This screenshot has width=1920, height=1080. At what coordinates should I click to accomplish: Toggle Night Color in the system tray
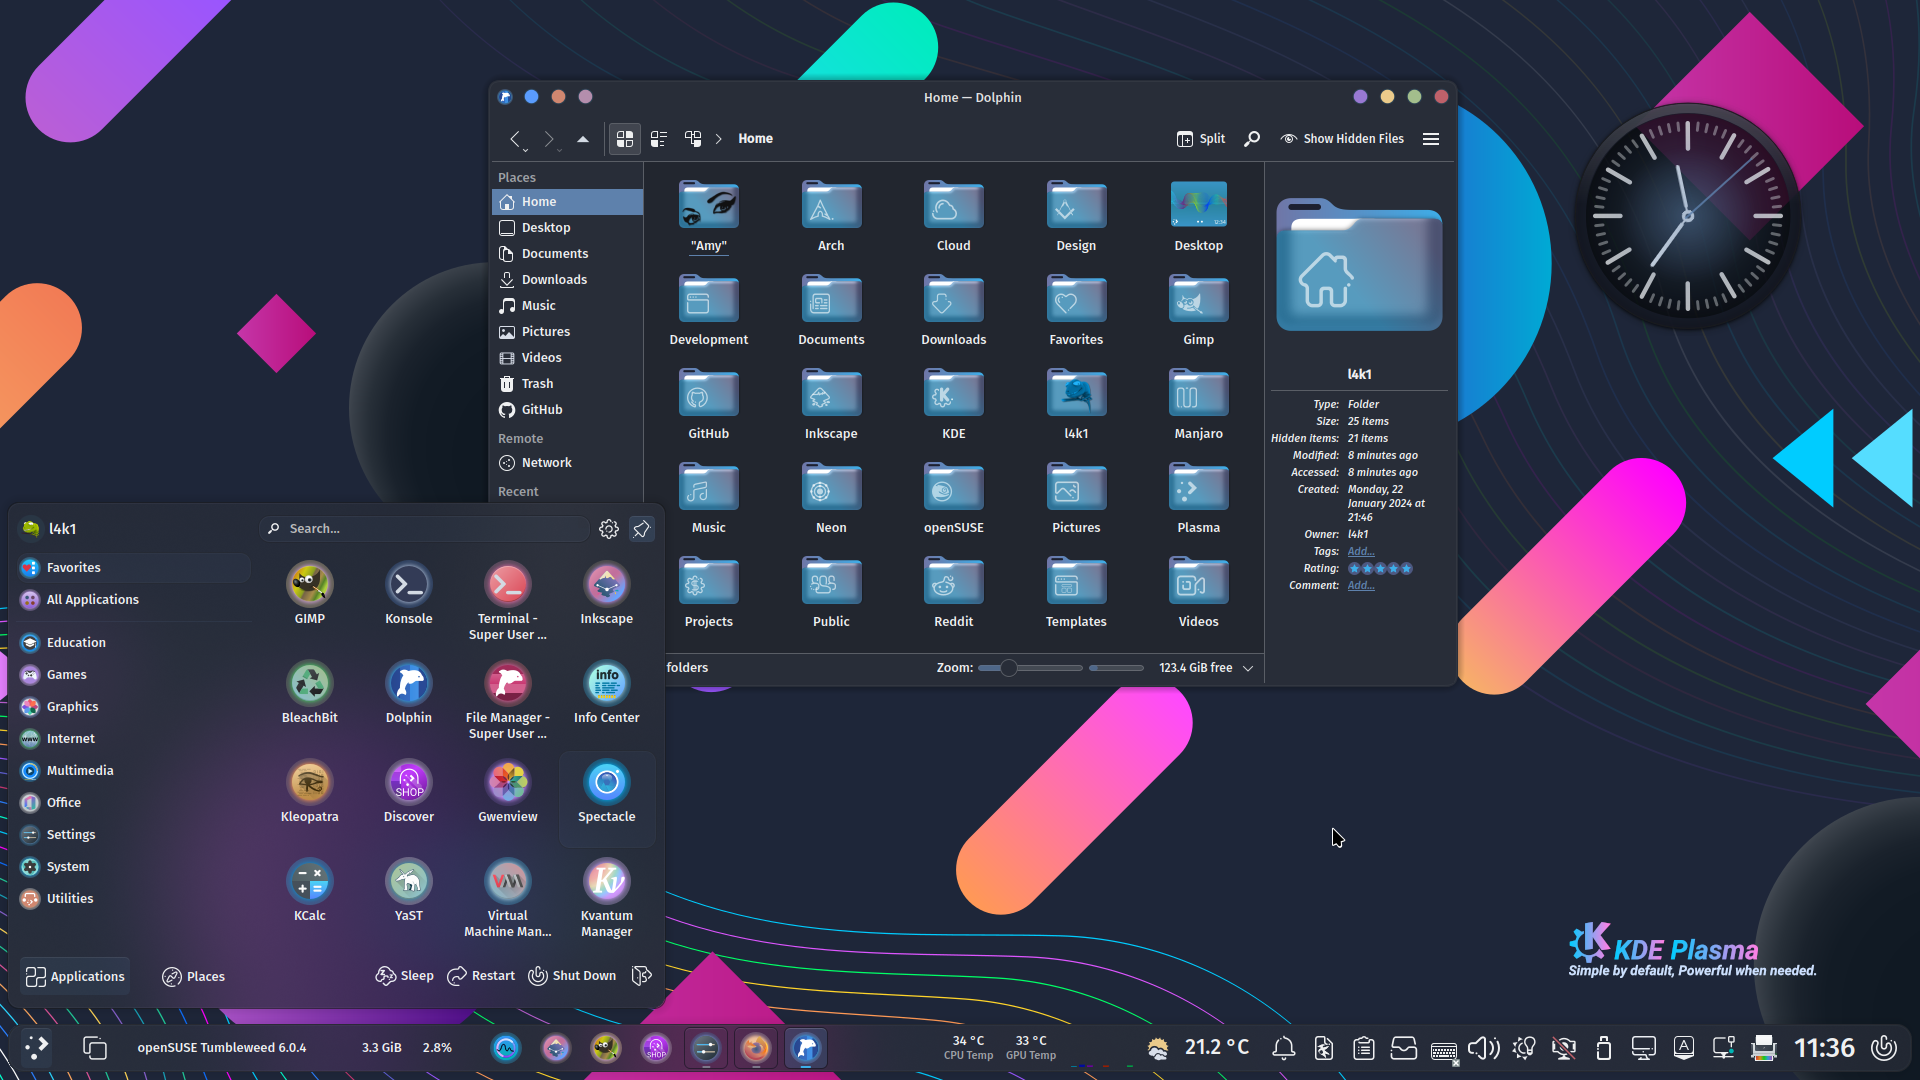(x=1524, y=1048)
